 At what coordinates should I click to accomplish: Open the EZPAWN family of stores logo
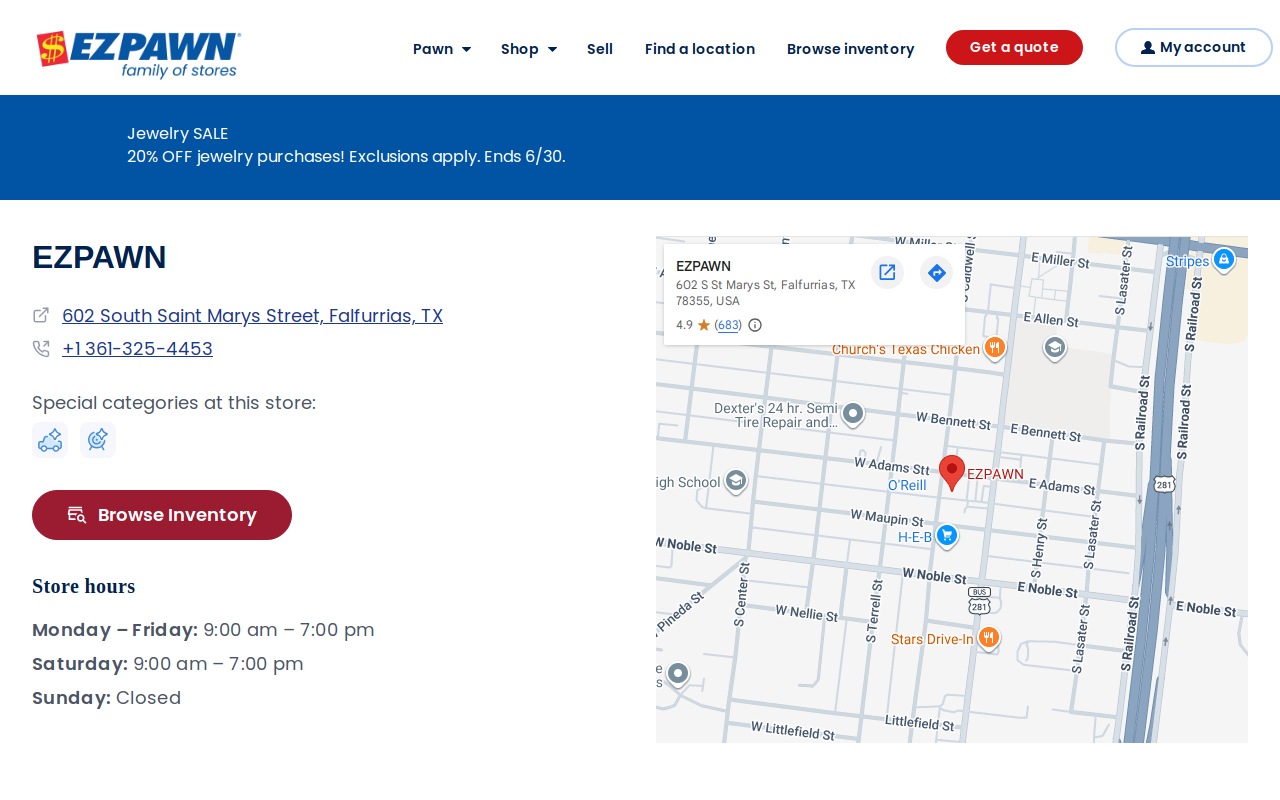[138, 54]
